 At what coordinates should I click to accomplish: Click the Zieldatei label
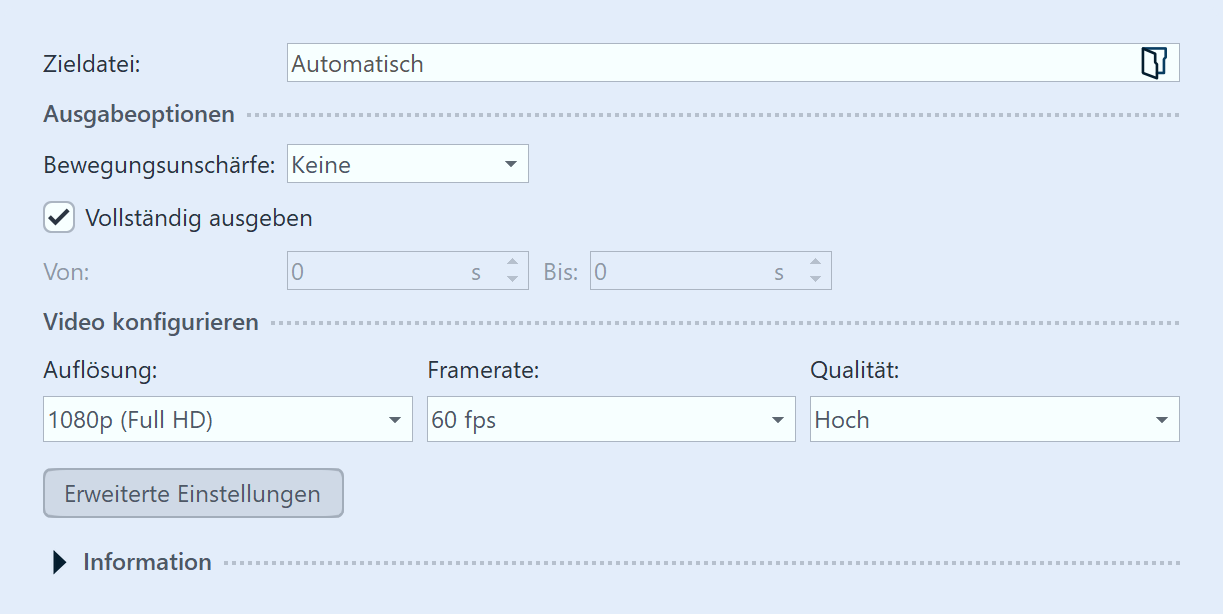click(92, 64)
